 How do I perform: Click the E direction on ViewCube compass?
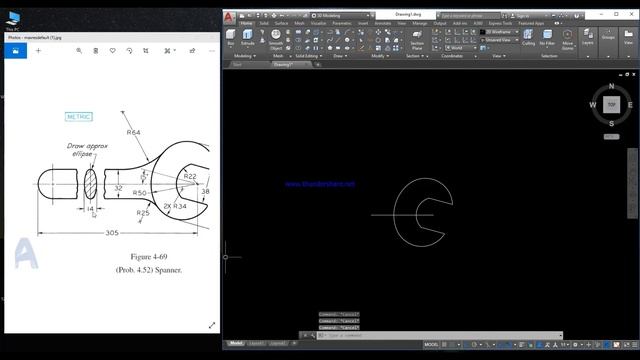pyautogui.click(x=630, y=105)
